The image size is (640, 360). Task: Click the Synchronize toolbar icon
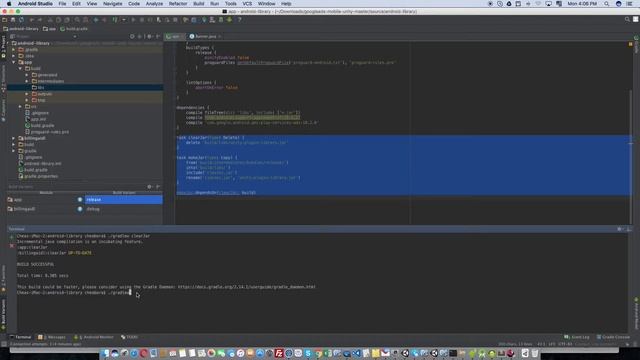[22, 20]
